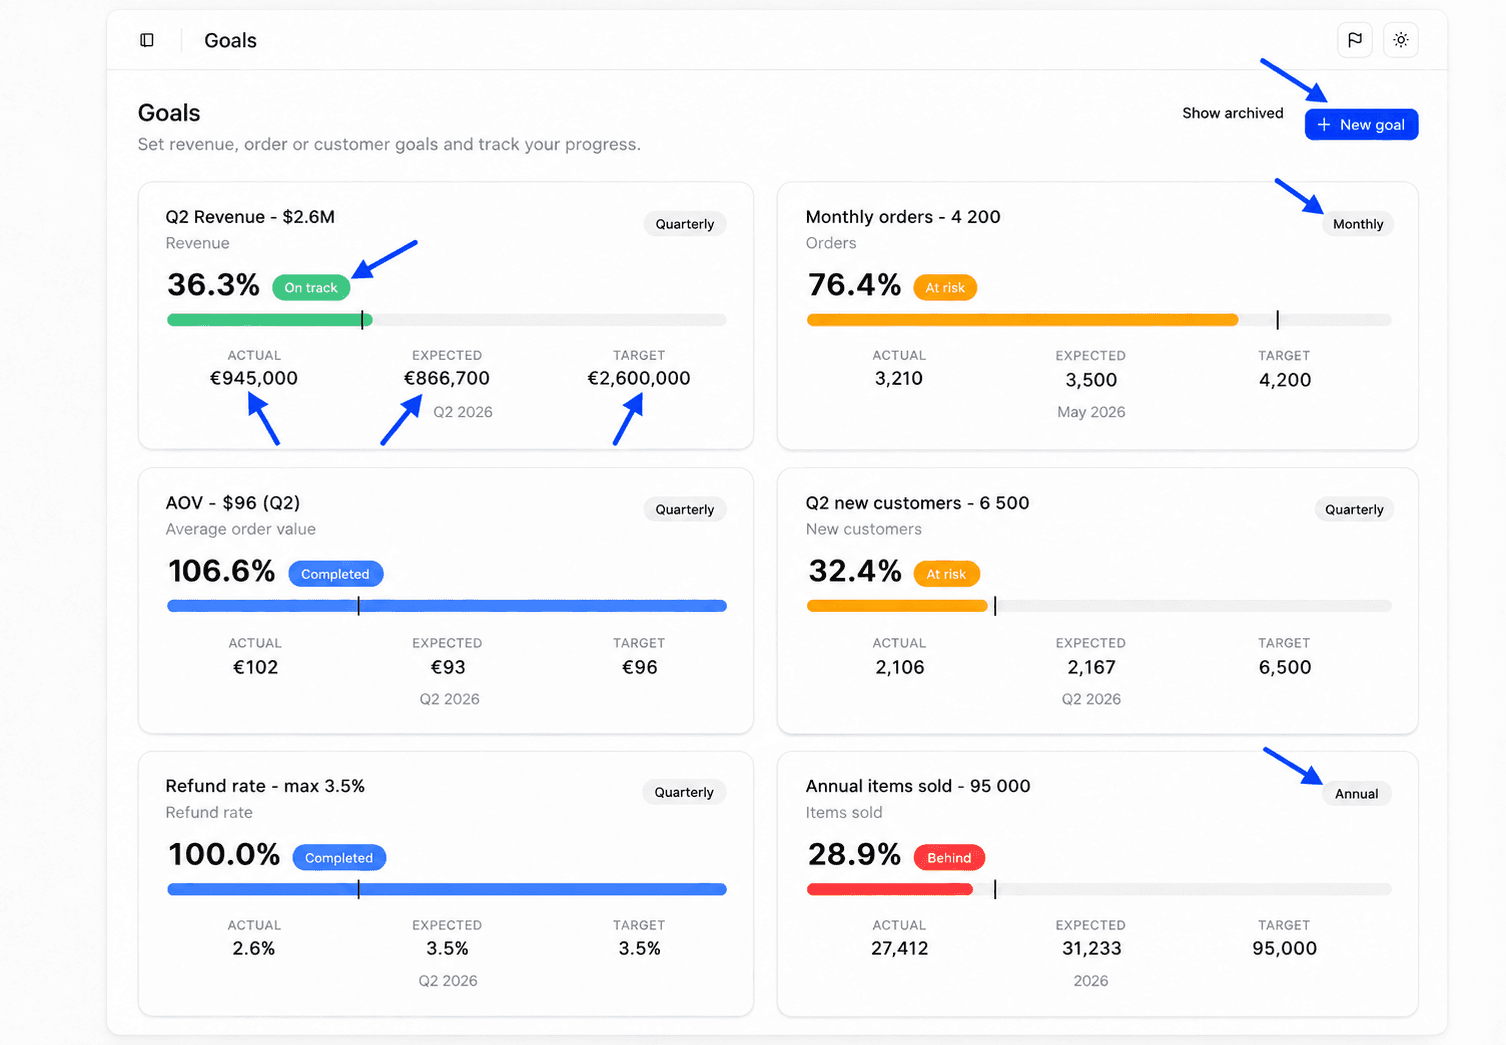Click target AOV value €96
Viewport: 1506px width, 1045px height.
[x=640, y=667]
